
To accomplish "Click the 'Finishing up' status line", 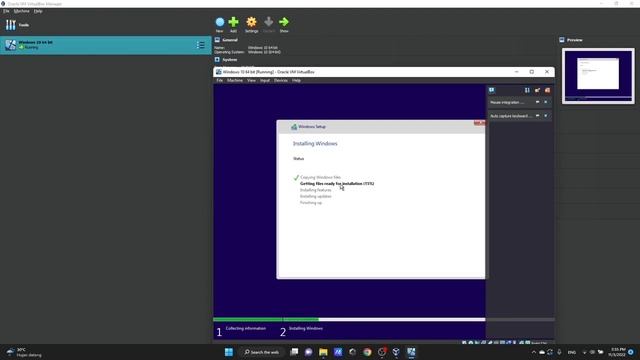I will [311, 203].
